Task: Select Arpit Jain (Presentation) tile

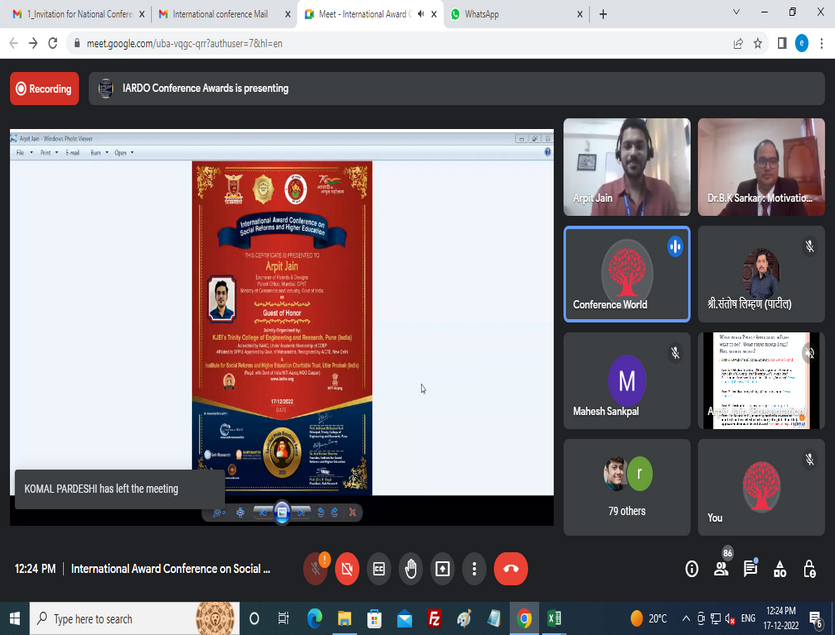Action: pyautogui.click(x=761, y=380)
